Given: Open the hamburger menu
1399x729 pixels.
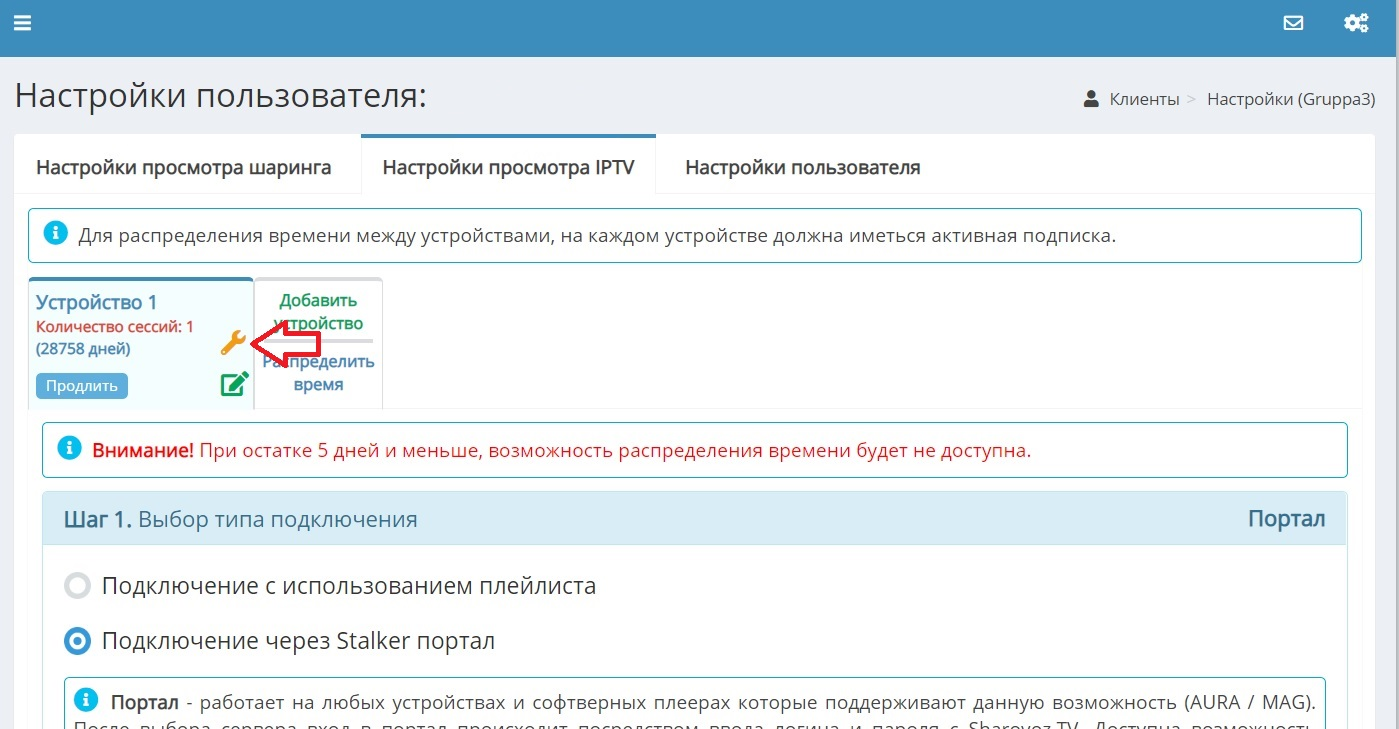Looking at the screenshot, I should (x=22, y=22).
